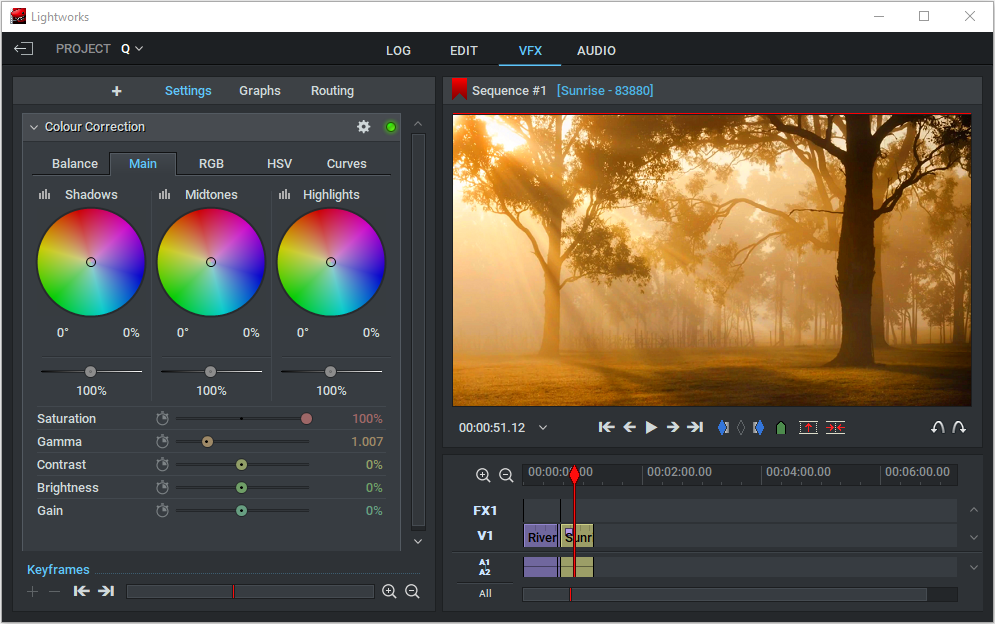
Task: Open the Routing tab
Action: tap(333, 91)
